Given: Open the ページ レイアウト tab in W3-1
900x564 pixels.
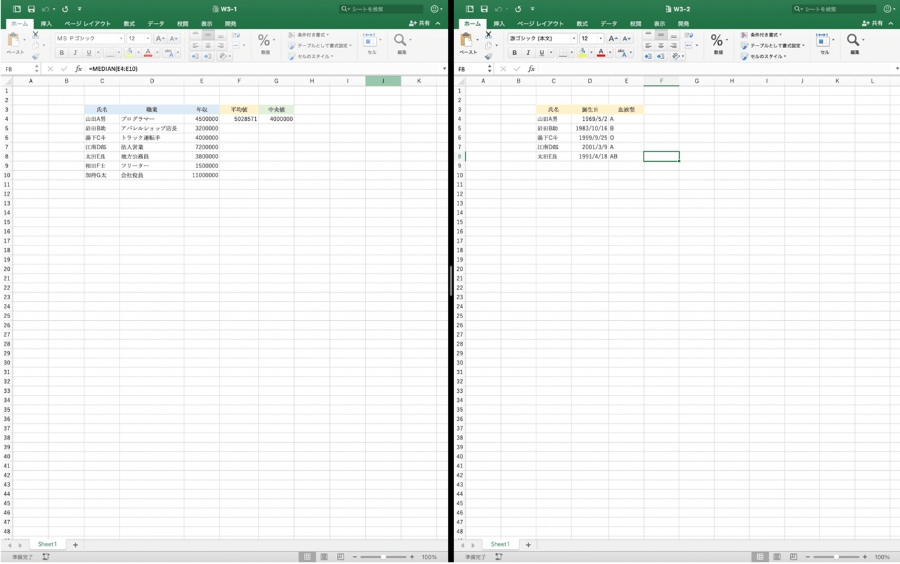Looking at the screenshot, I should pyautogui.click(x=87, y=24).
